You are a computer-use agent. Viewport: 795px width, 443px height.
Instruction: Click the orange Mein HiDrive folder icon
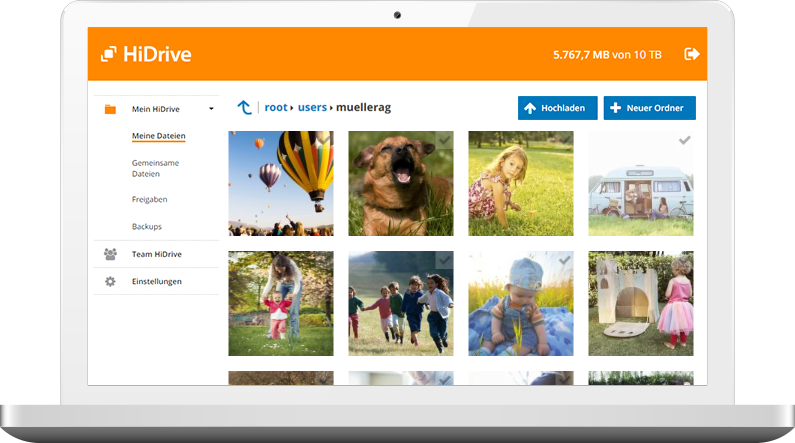pyautogui.click(x=110, y=109)
